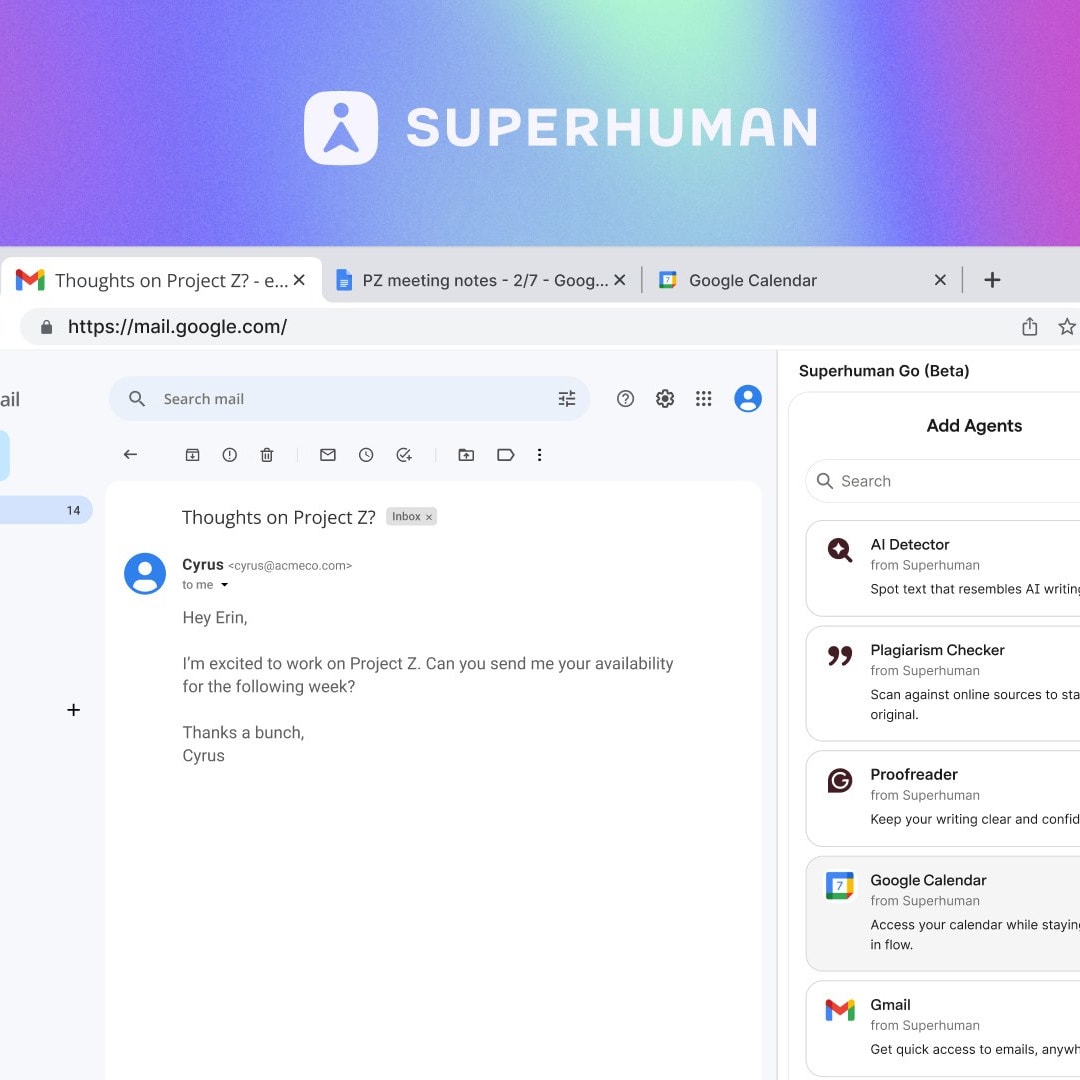
Task: Open advanced search filters
Action: coord(567,398)
